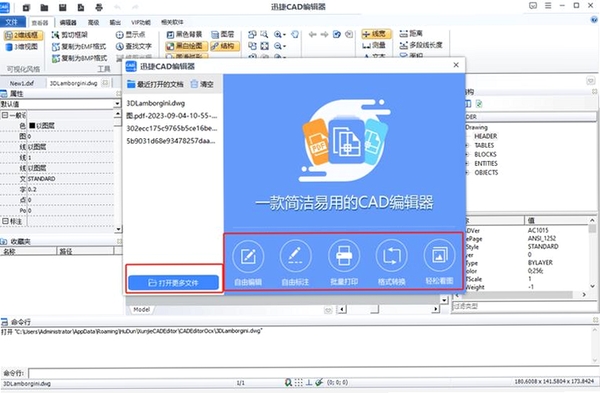Open the 默认值 properties dropdown

(x=117, y=104)
